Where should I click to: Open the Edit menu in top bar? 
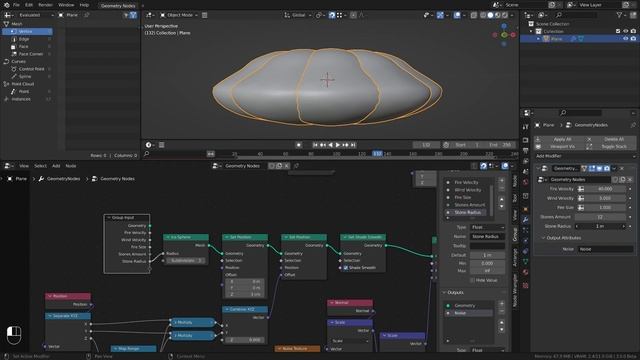click(29, 5)
